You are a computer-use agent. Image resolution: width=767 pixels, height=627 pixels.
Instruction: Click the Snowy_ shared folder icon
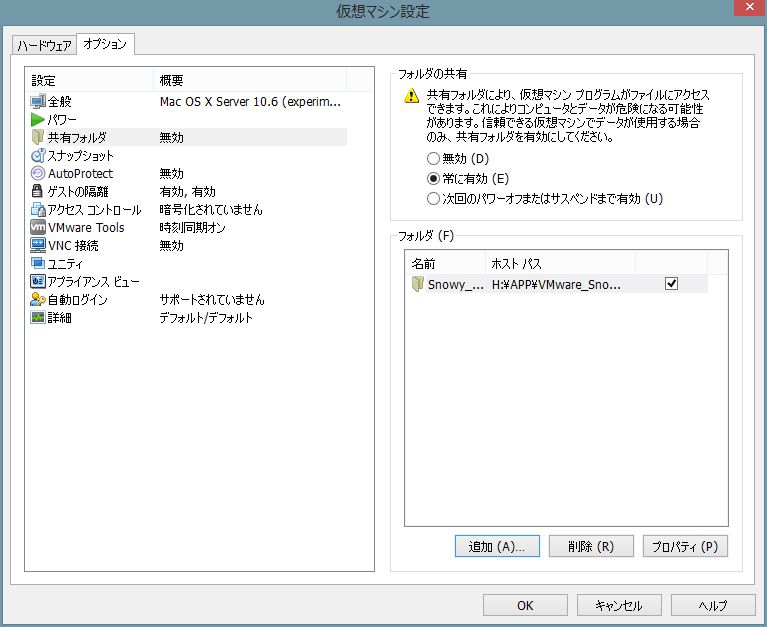pos(417,284)
